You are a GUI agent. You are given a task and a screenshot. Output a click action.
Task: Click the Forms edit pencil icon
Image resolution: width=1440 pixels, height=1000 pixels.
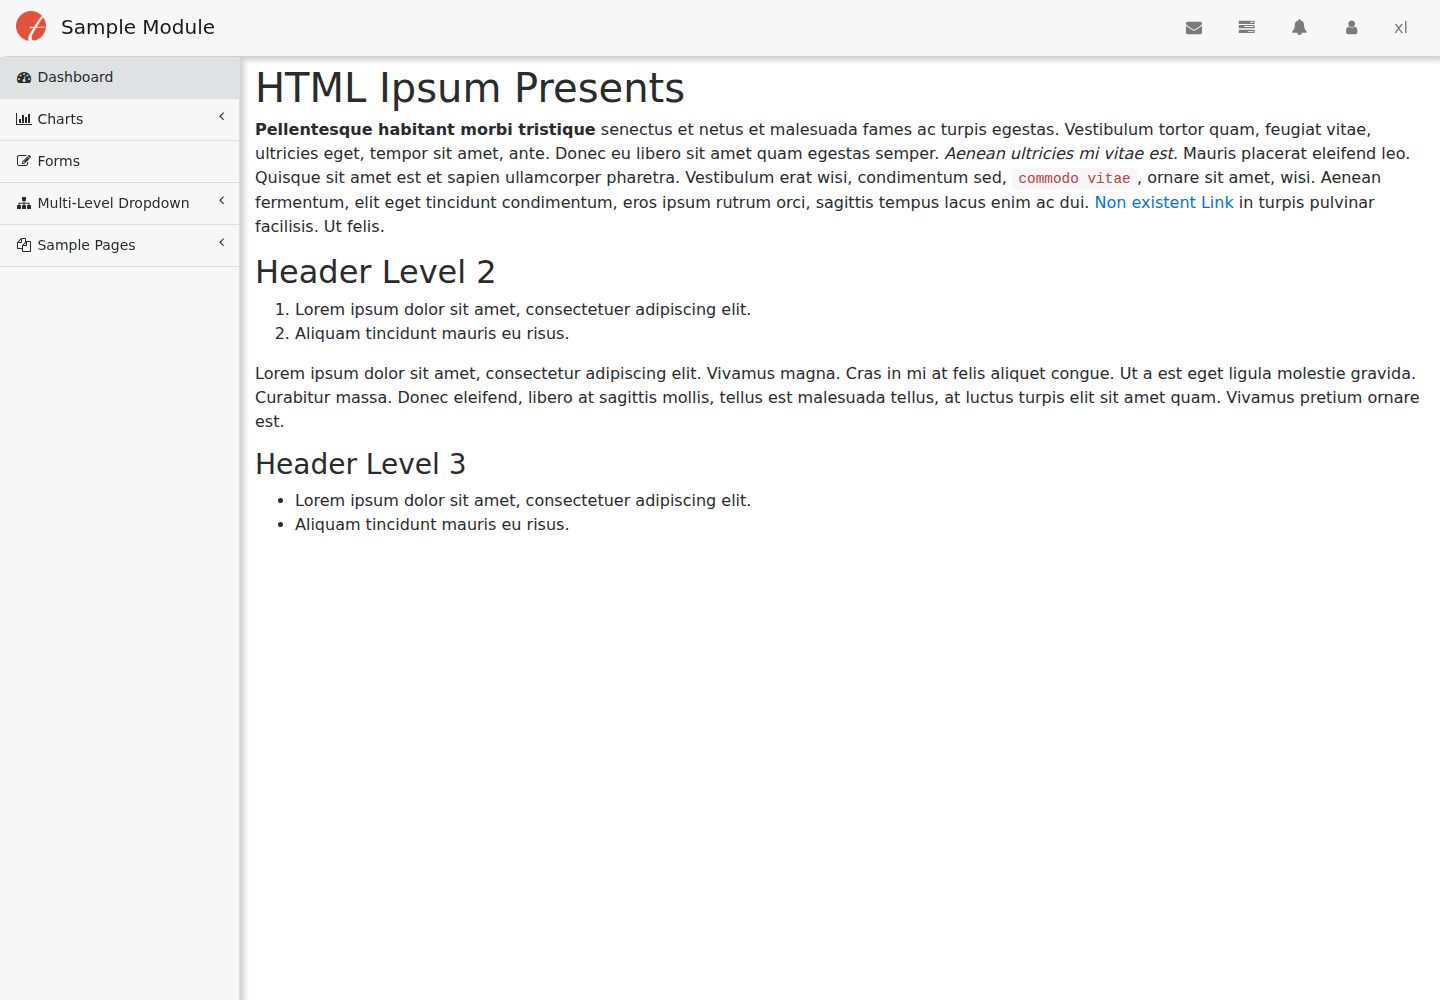24,161
